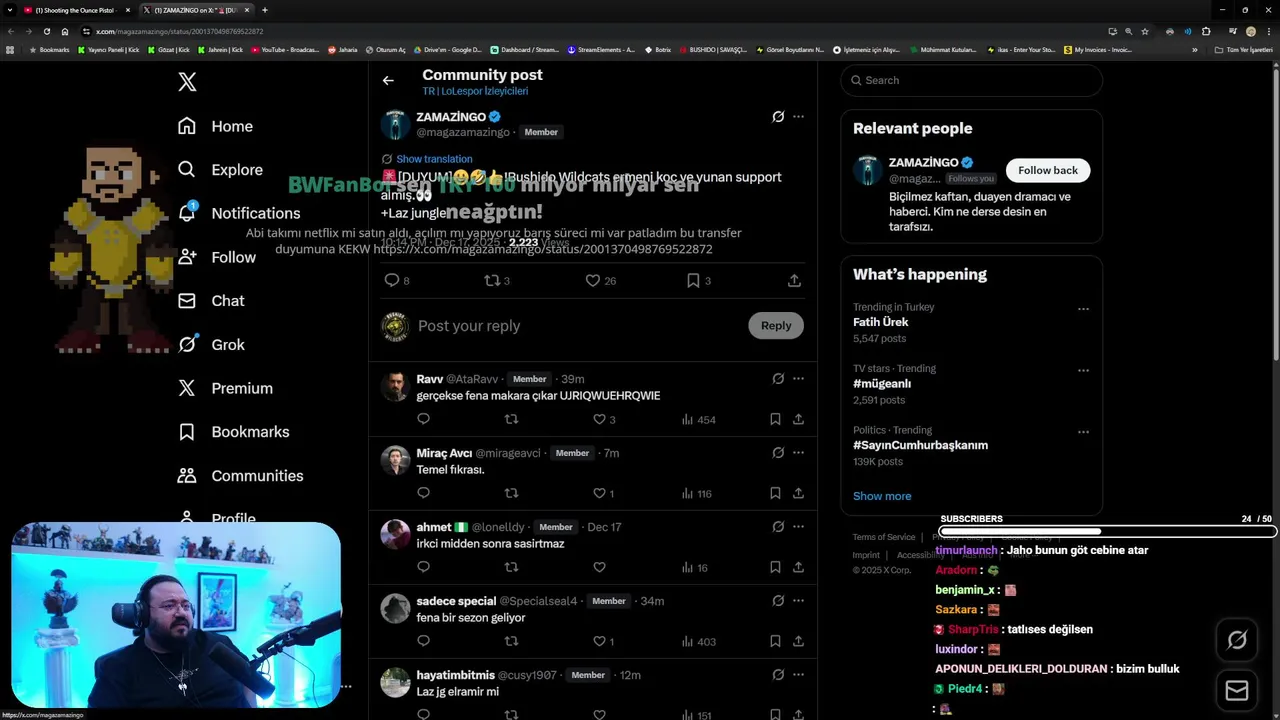Like Ravv's reply

point(599,419)
